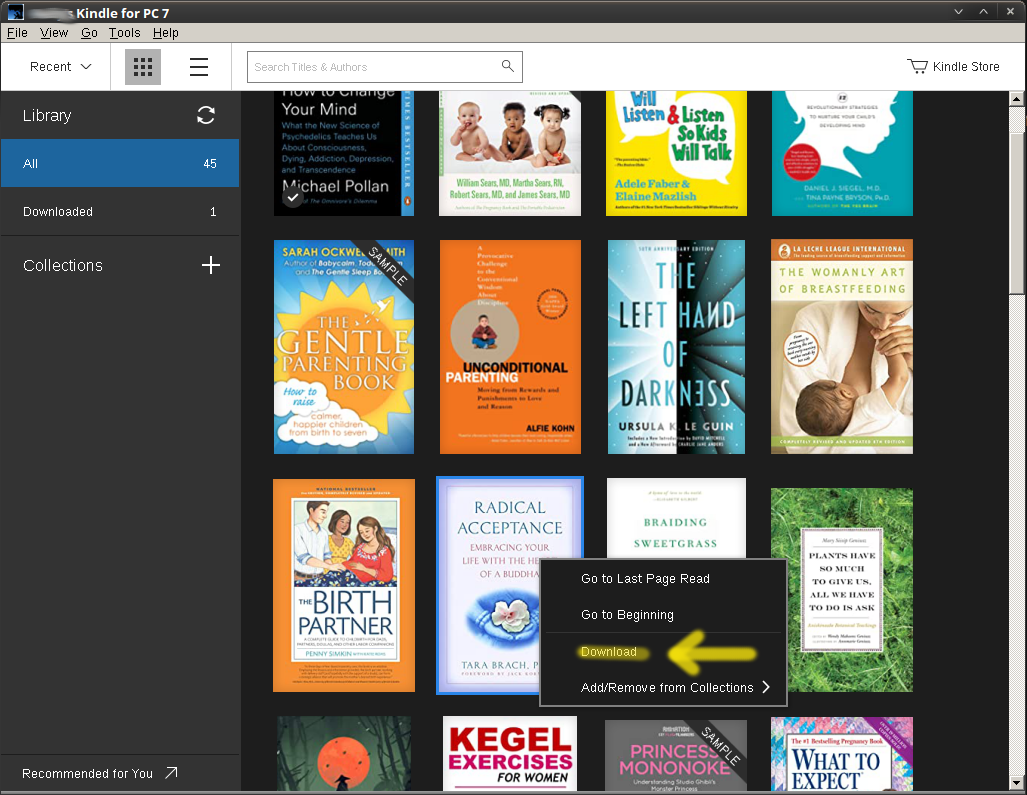Sync the library with refresh icon

[x=206, y=115]
